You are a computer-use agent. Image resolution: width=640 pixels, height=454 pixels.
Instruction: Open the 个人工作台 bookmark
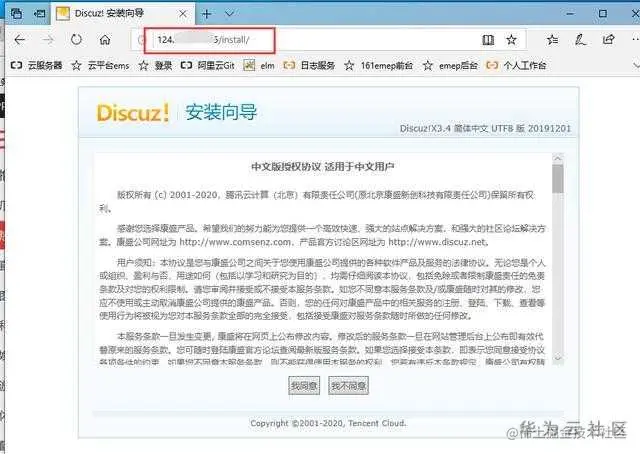pyautogui.click(x=517, y=65)
